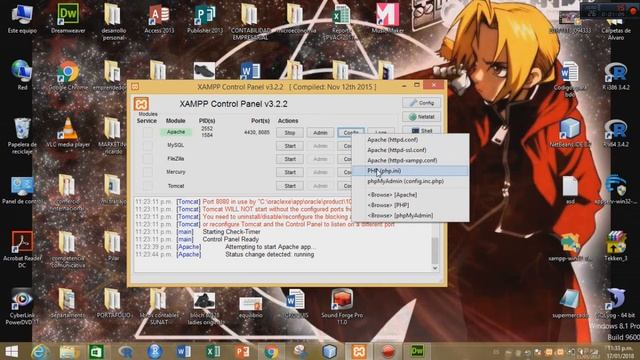
Task: Select supermercado desktop icon
Action: 570,304
